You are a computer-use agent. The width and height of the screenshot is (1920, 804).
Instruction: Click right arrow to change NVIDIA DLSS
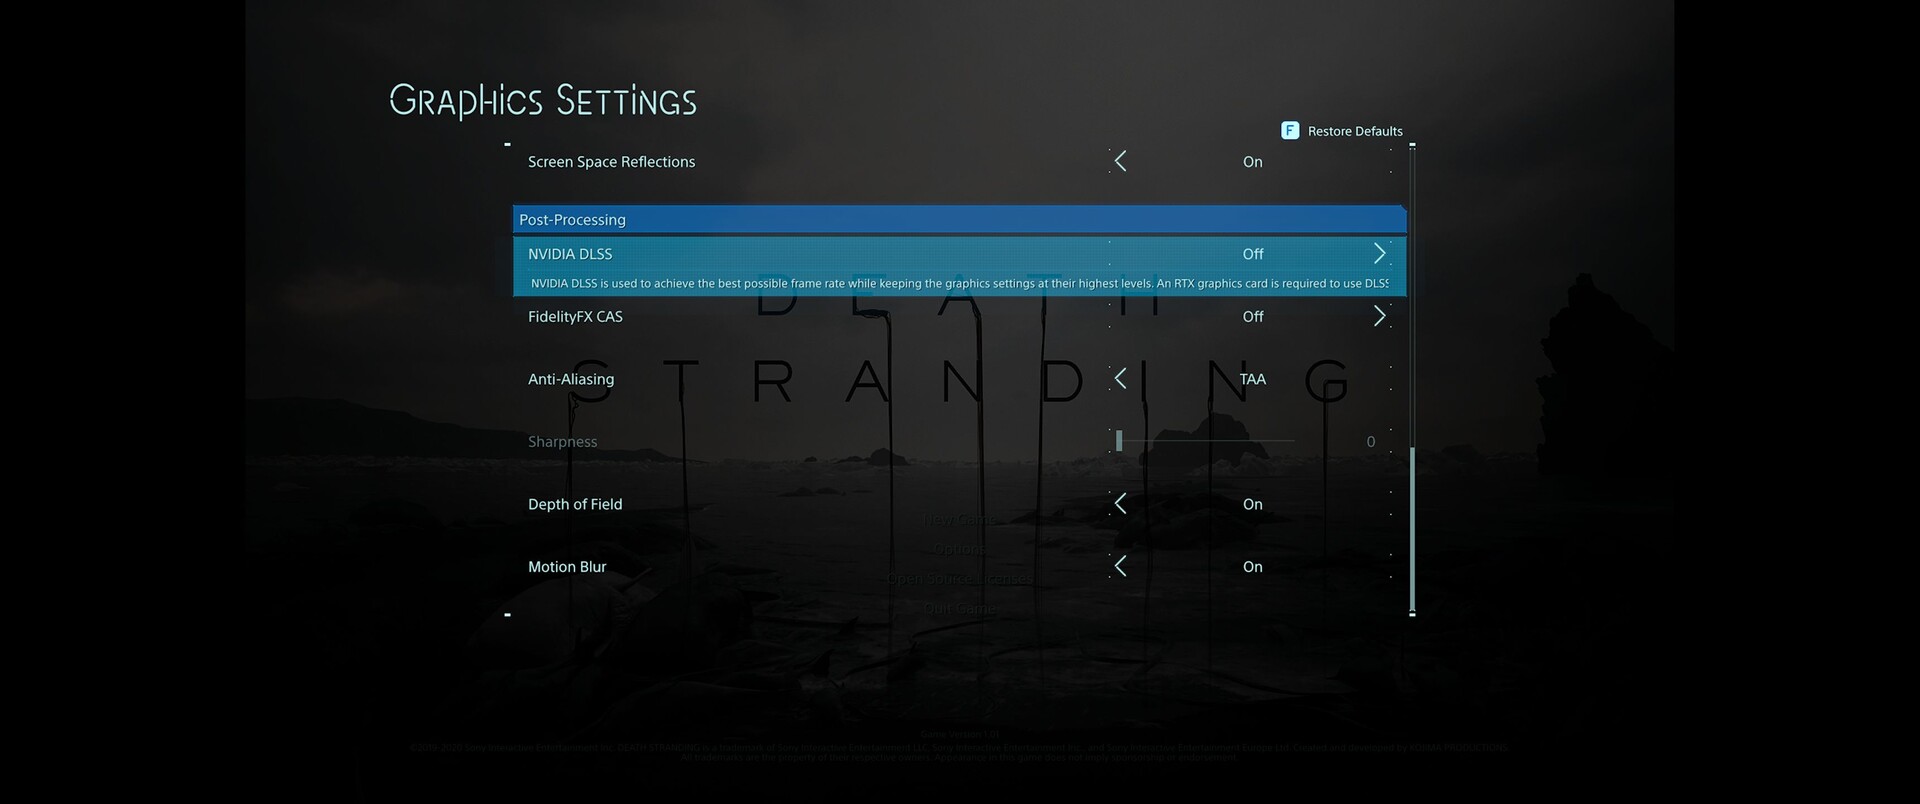tap(1380, 253)
